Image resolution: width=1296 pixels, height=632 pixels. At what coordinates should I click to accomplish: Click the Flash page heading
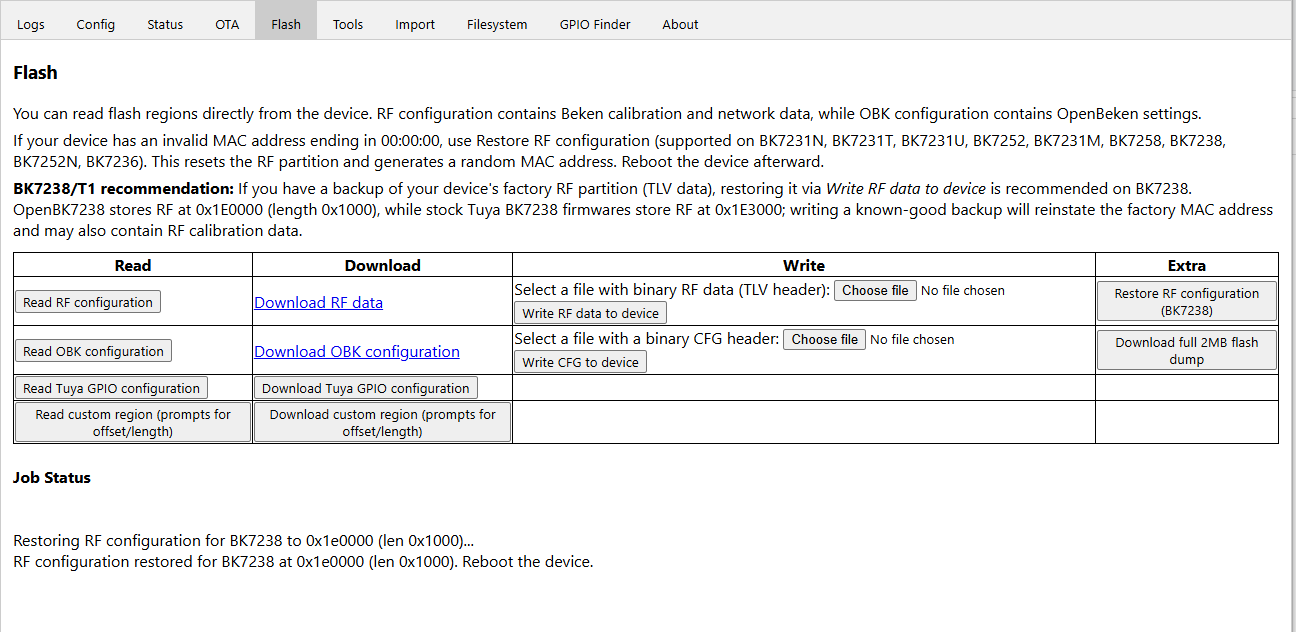pos(35,73)
